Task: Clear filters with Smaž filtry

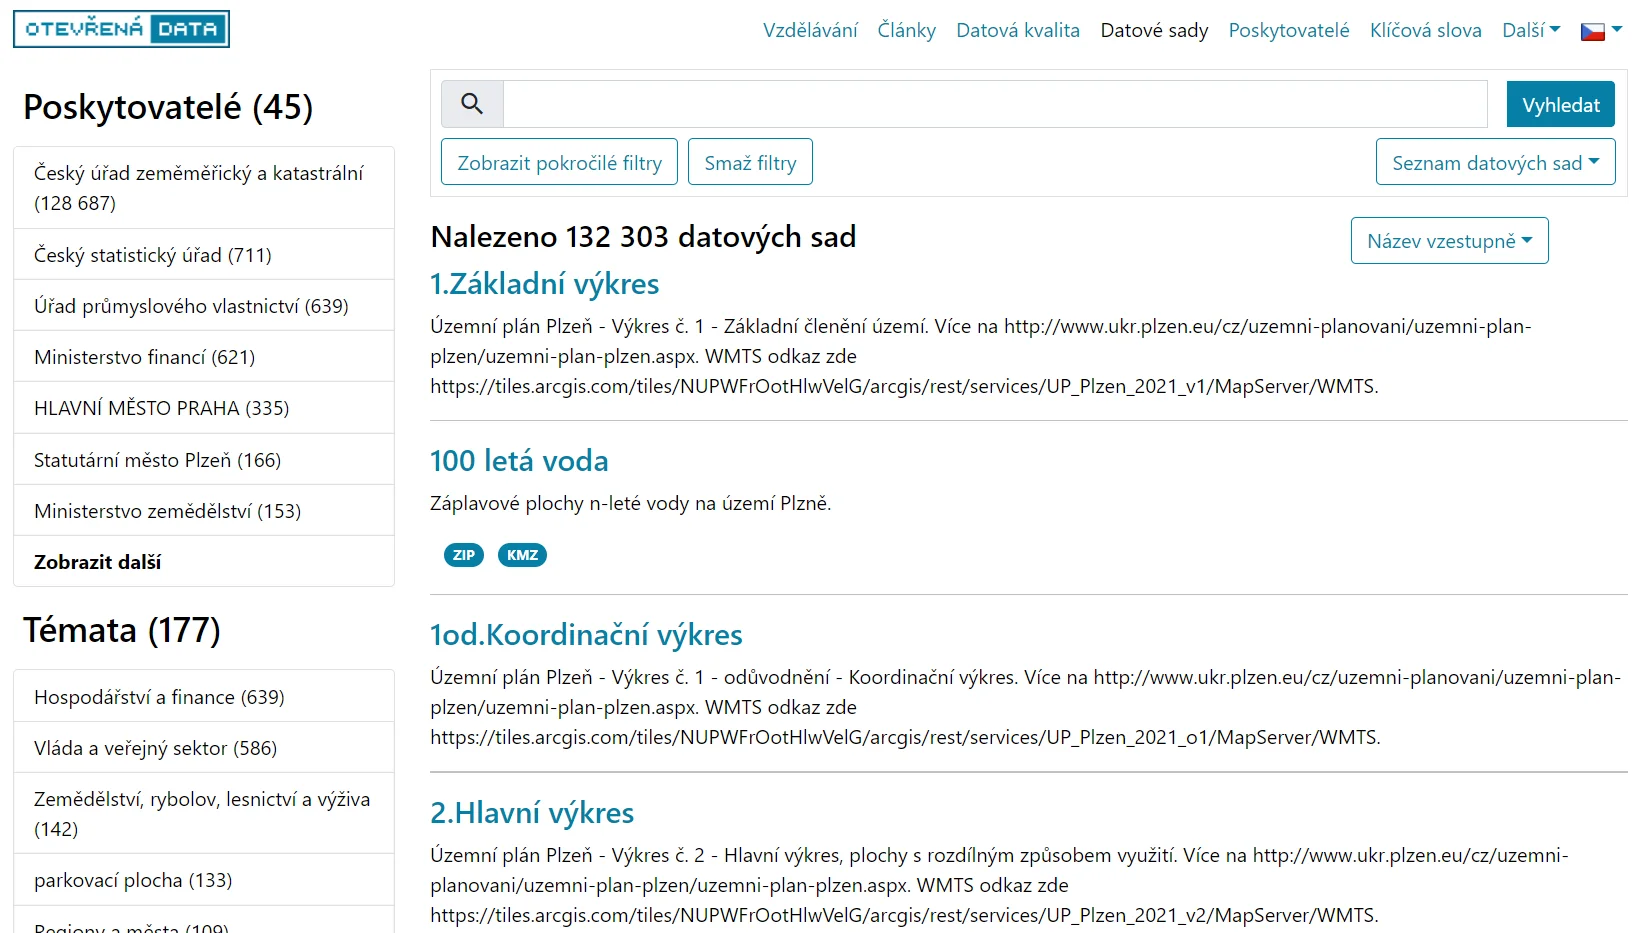Action: tap(750, 162)
